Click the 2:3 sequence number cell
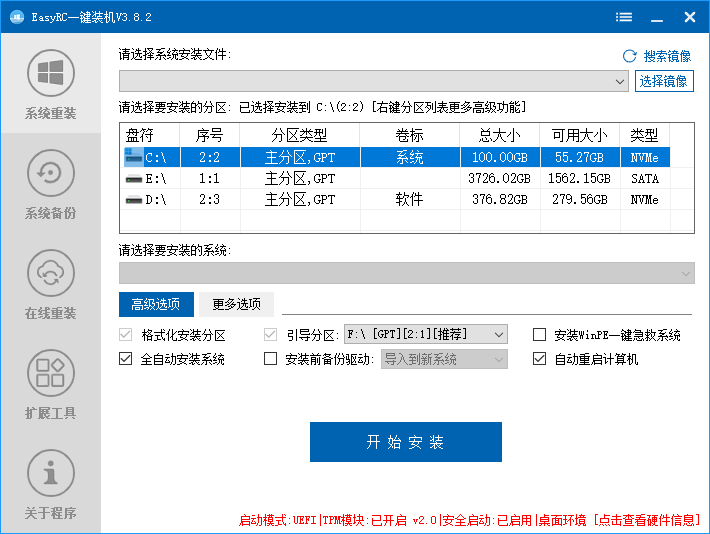The width and height of the screenshot is (710, 534). point(210,199)
